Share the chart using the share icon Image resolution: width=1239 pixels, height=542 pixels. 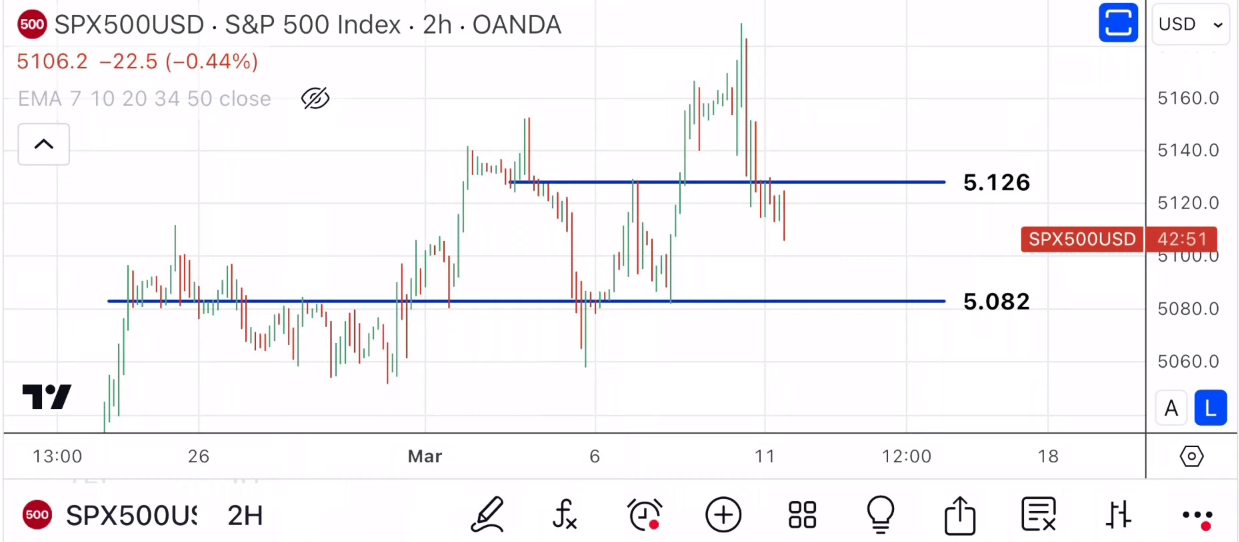pyautogui.click(x=959, y=514)
